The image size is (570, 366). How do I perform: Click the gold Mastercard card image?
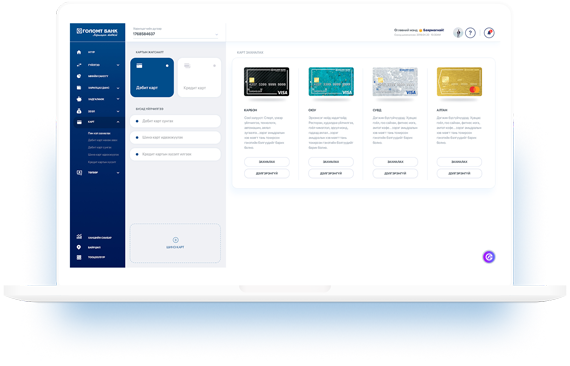click(x=459, y=82)
